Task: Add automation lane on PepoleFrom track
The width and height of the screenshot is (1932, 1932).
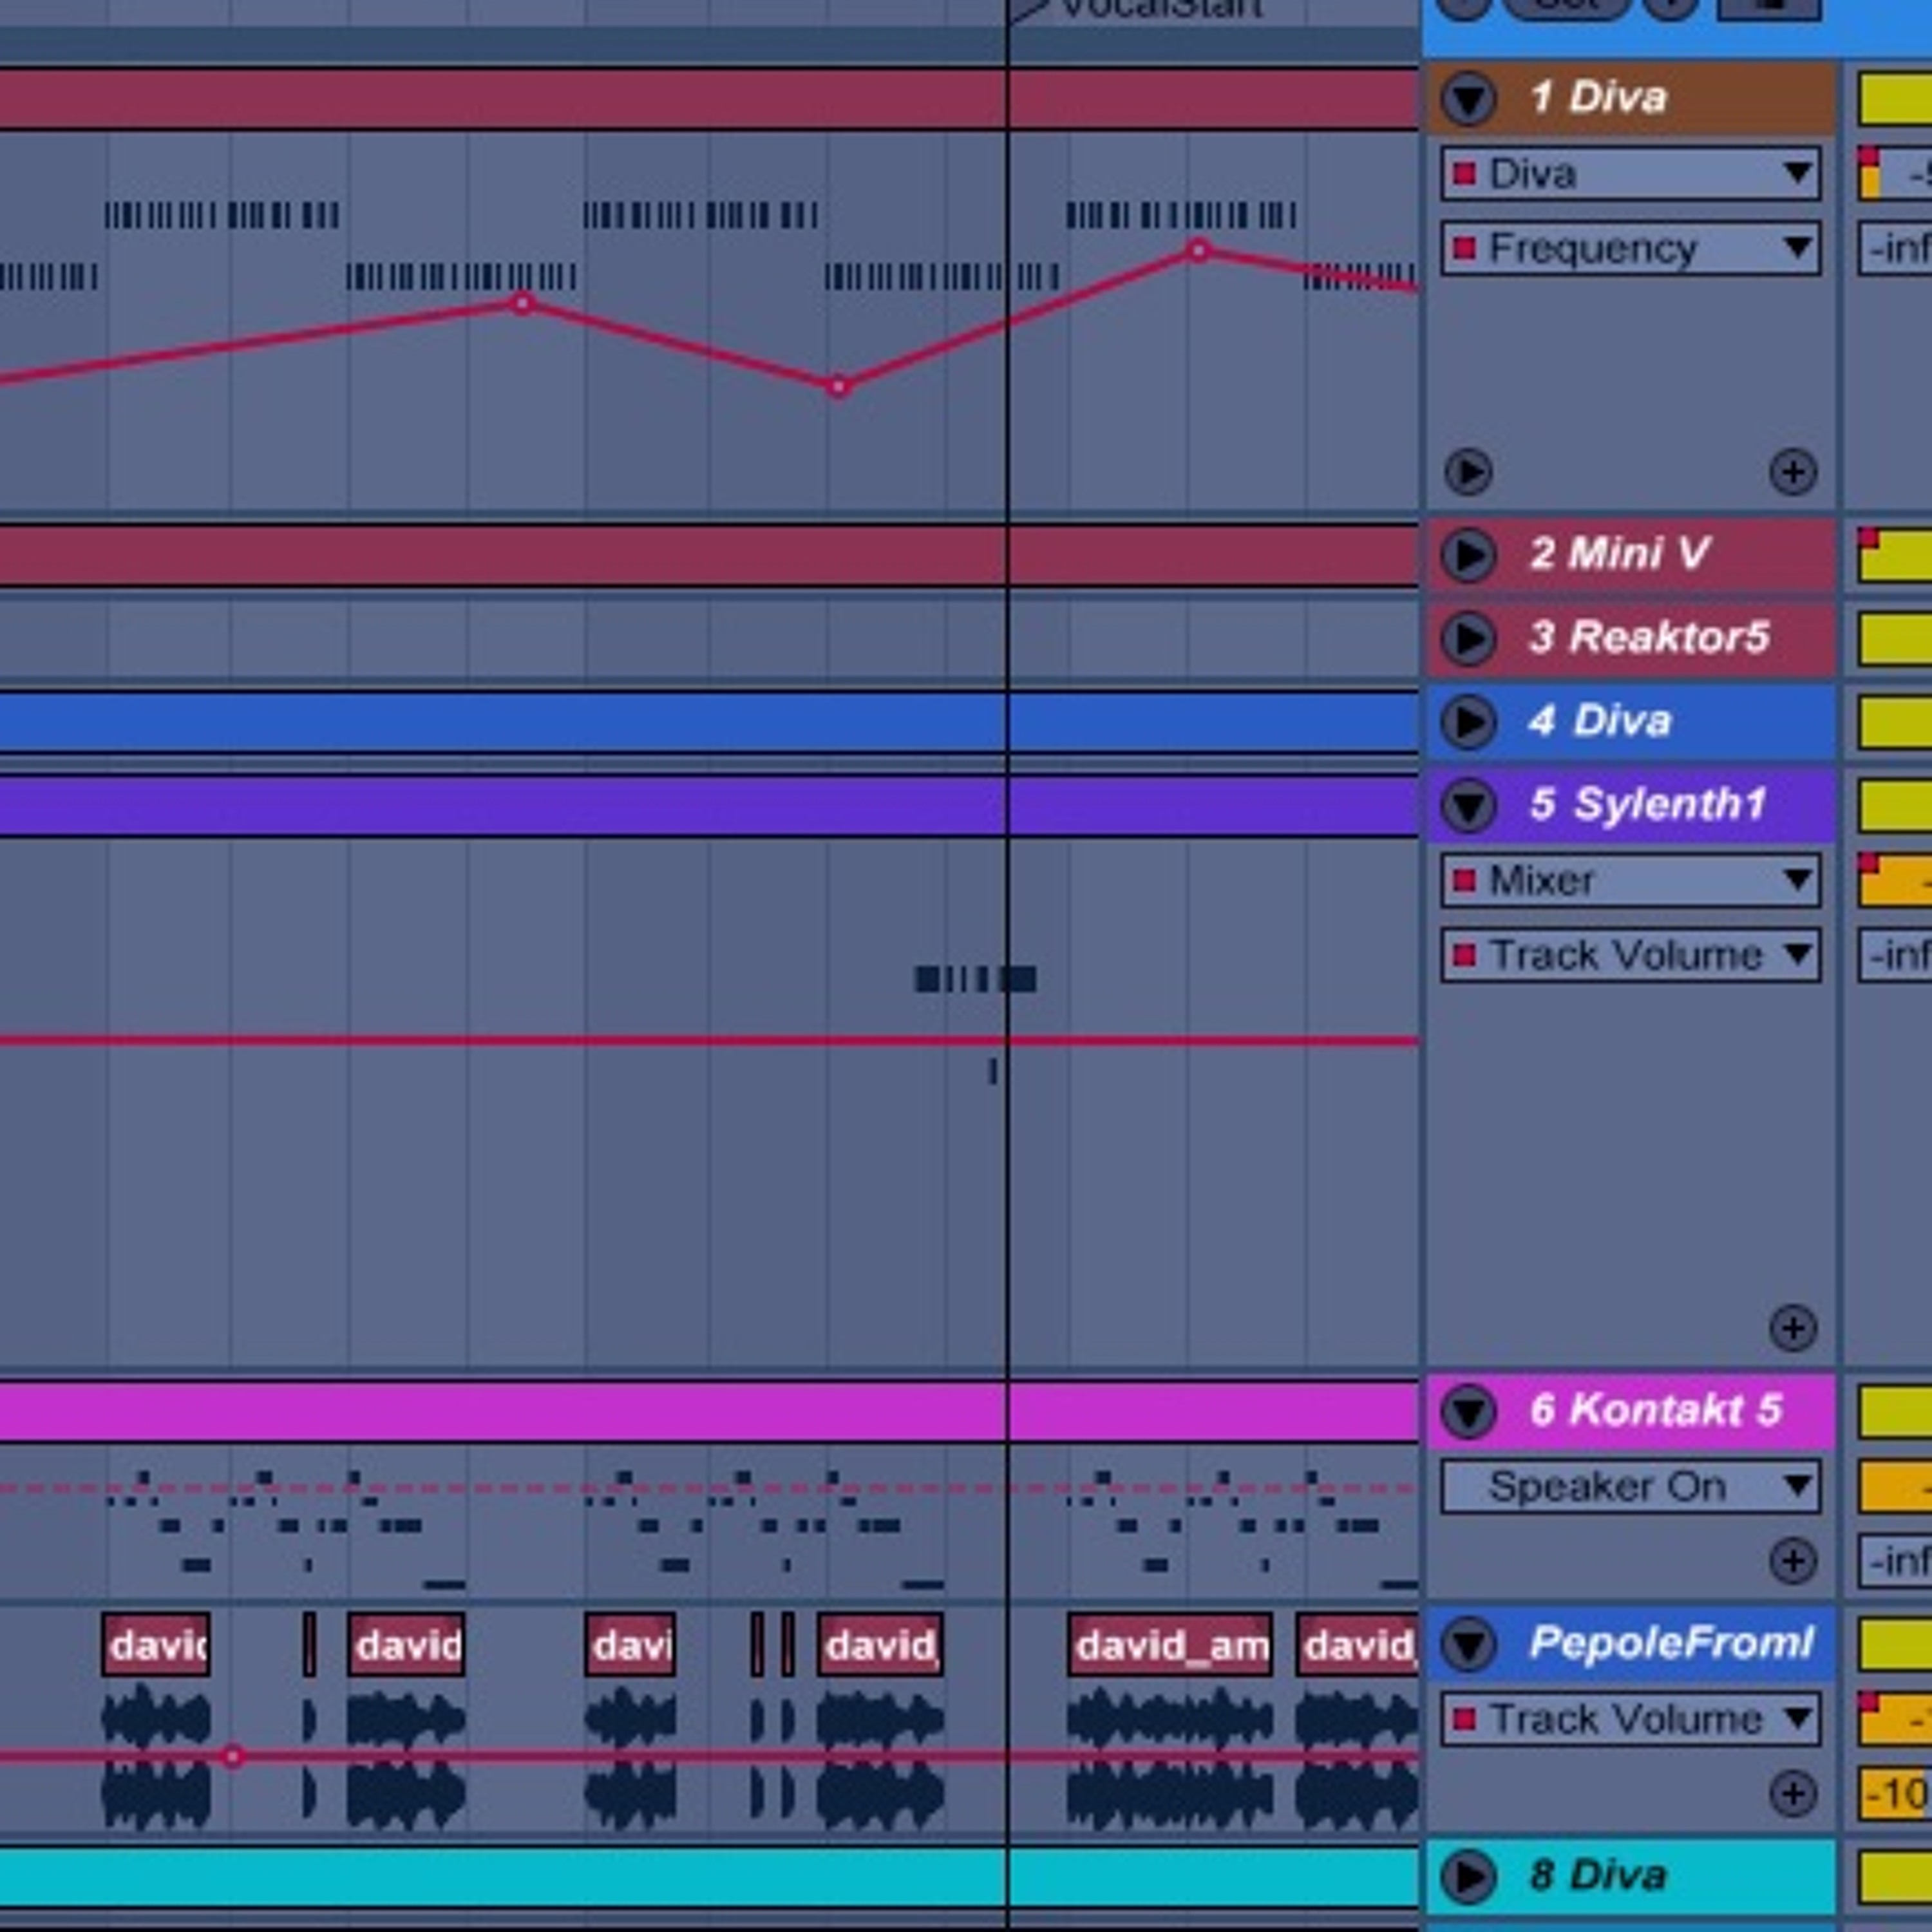Action: [1792, 1793]
